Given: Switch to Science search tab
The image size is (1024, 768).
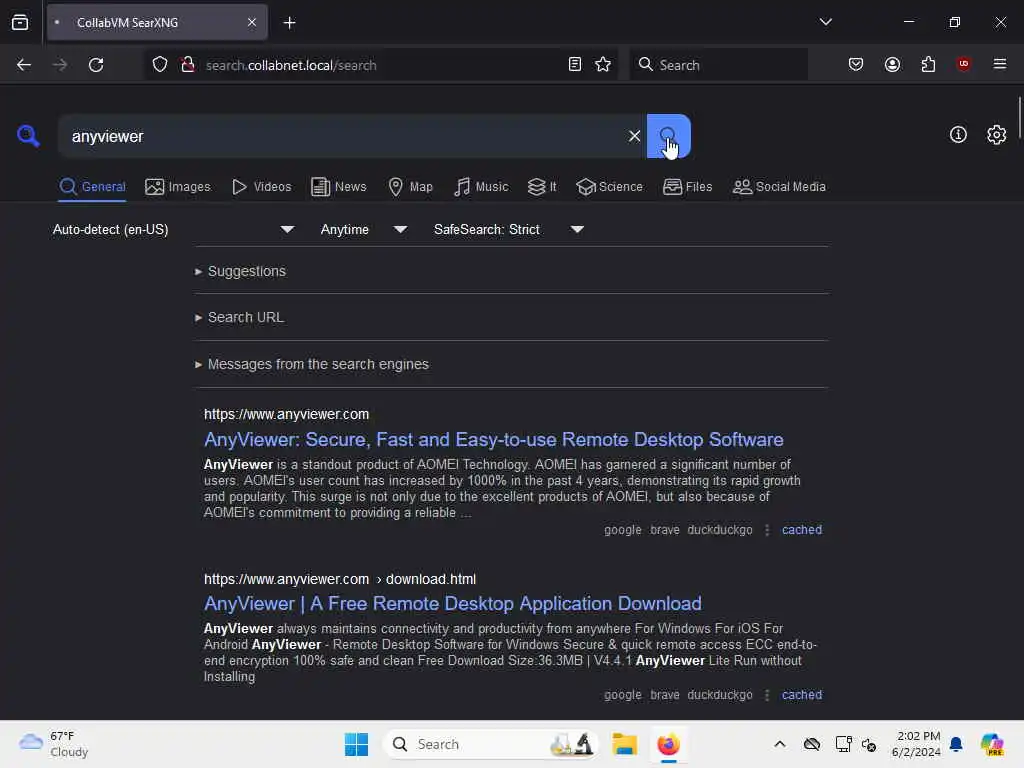Looking at the screenshot, I should click(609, 187).
